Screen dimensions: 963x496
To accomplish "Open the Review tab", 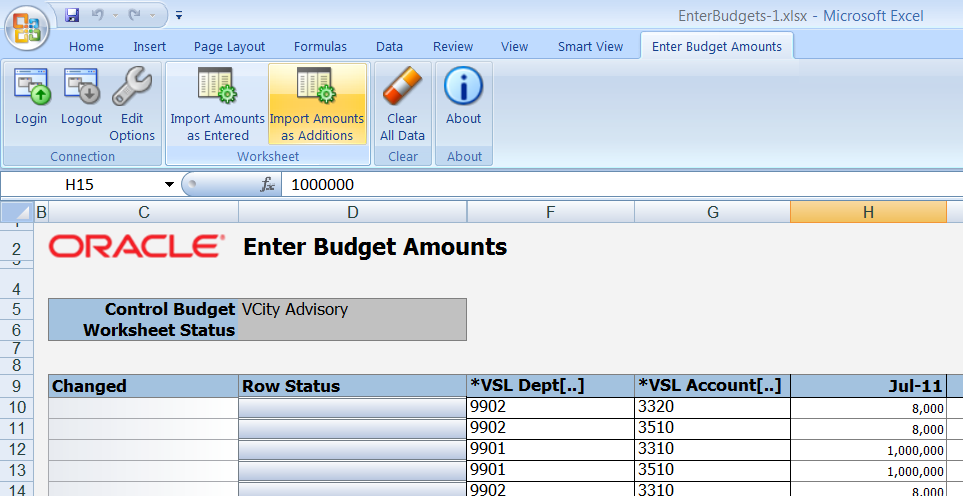I will click(453, 47).
